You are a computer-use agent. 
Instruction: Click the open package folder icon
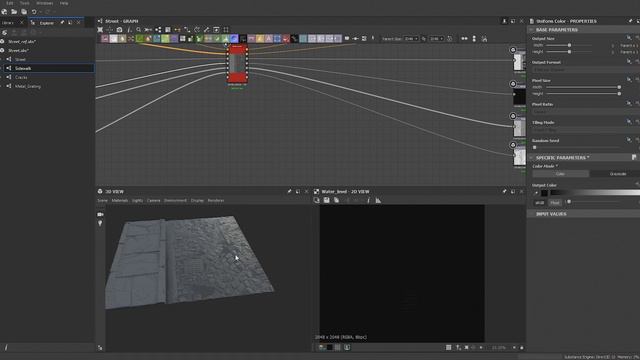point(14,12)
